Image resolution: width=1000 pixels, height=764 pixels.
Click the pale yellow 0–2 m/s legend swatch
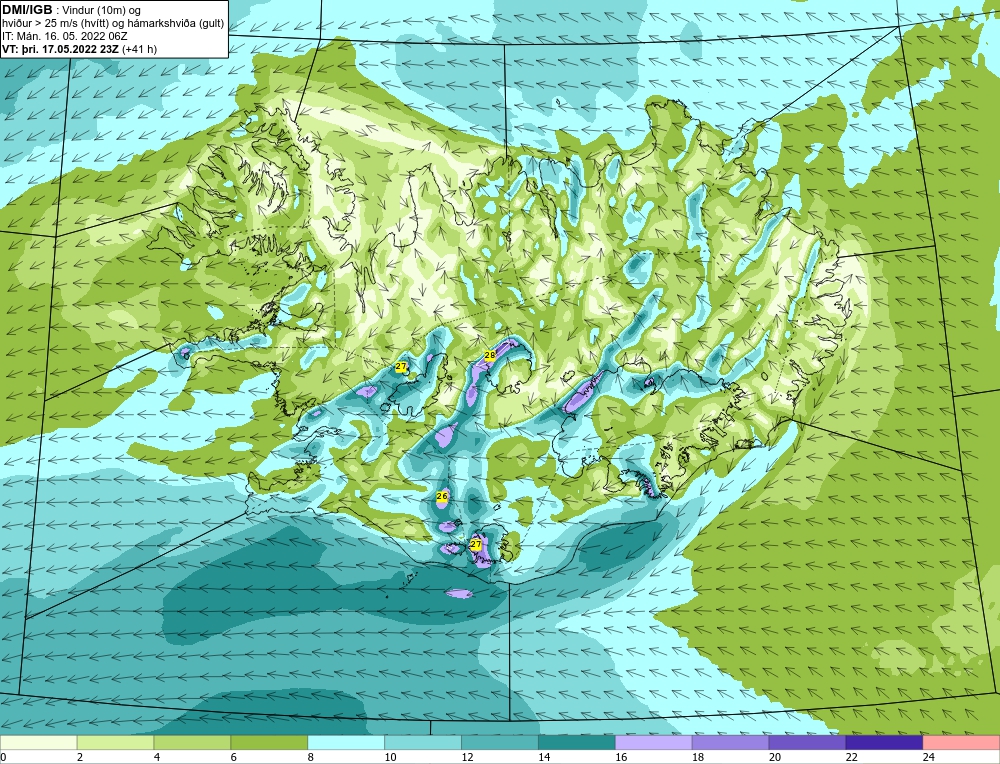(x=39, y=742)
